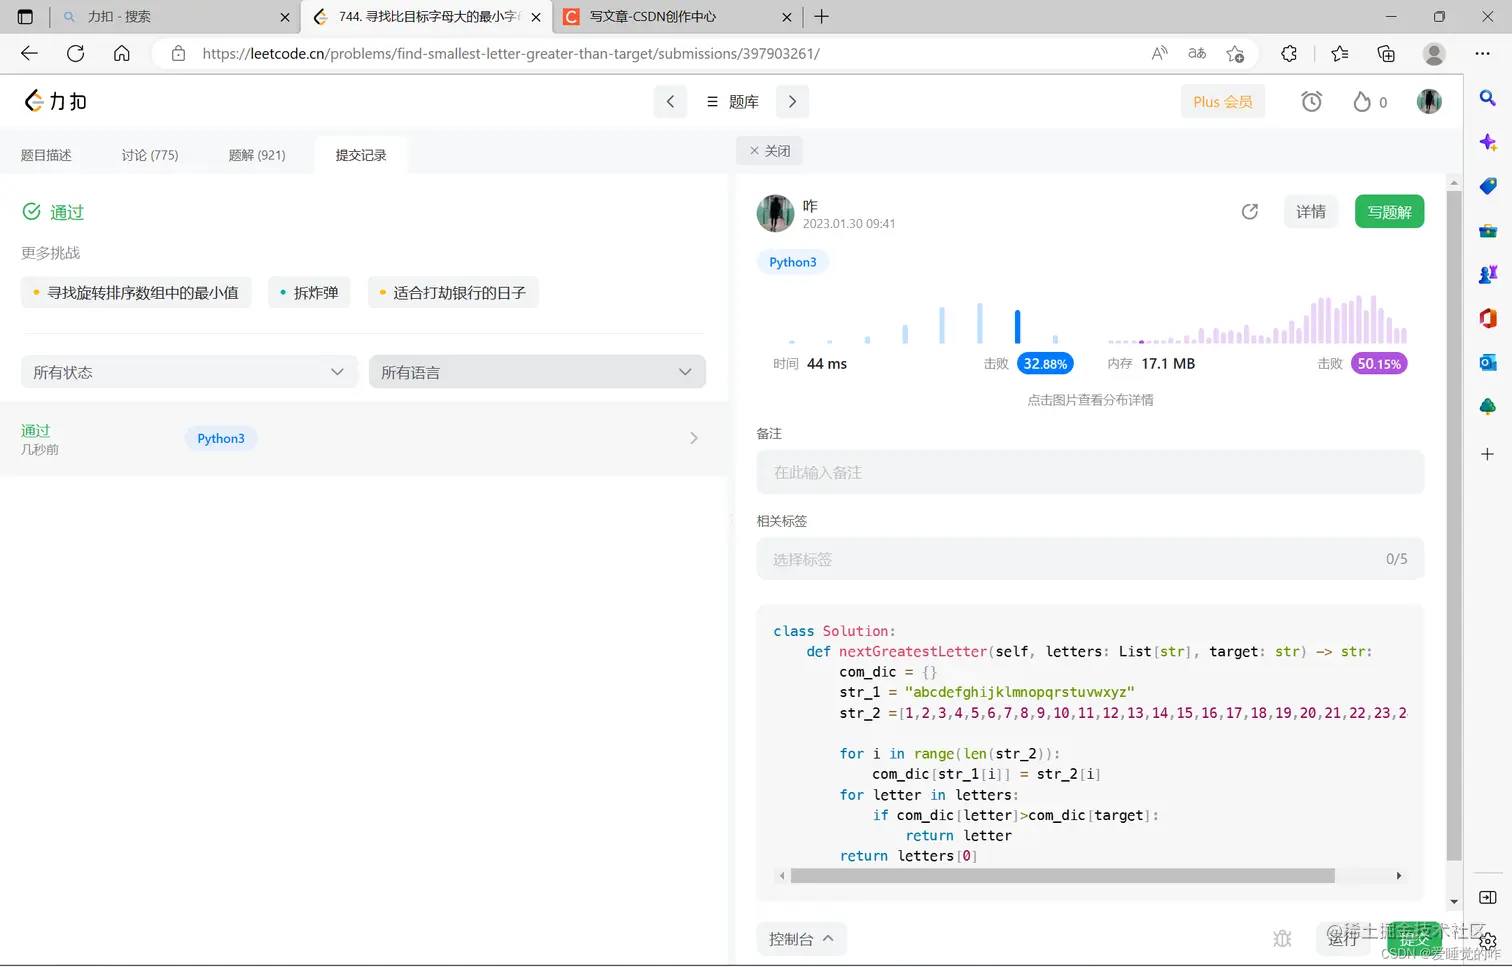Open the 选择标签 tag selector
Image resolution: width=1512 pixels, height=967 pixels.
pyautogui.click(x=1090, y=559)
